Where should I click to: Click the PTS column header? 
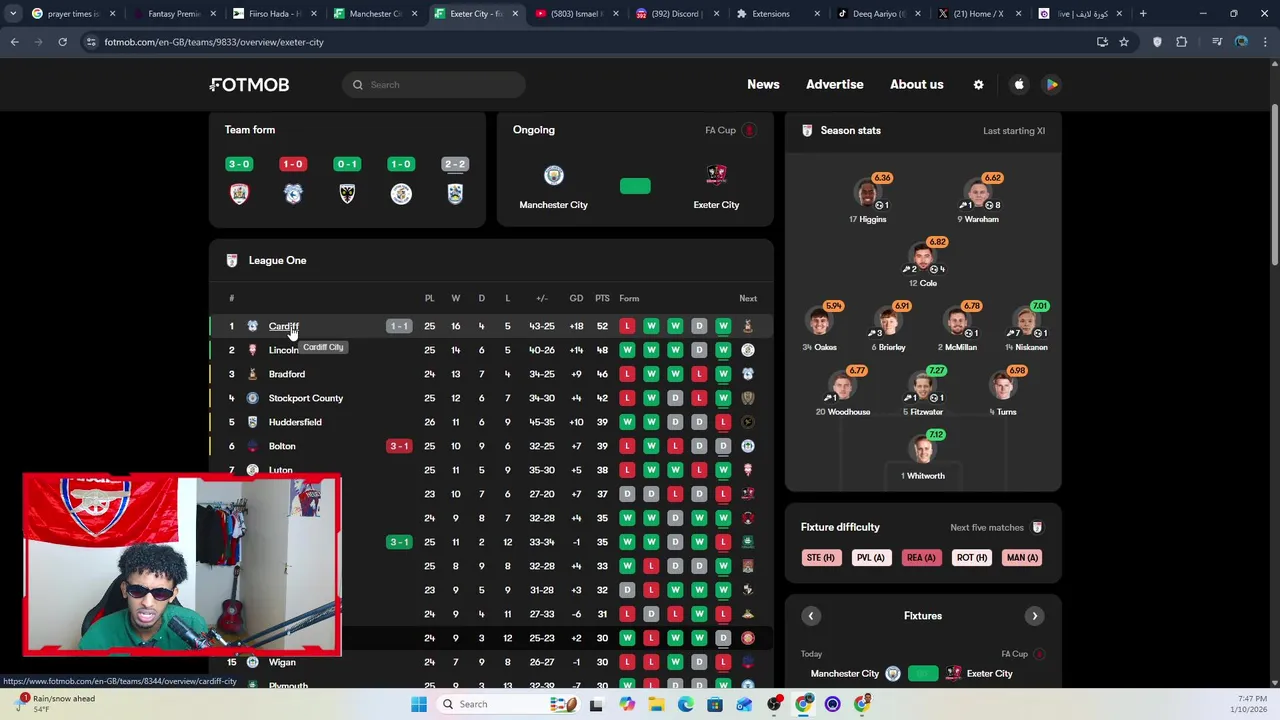point(602,298)
